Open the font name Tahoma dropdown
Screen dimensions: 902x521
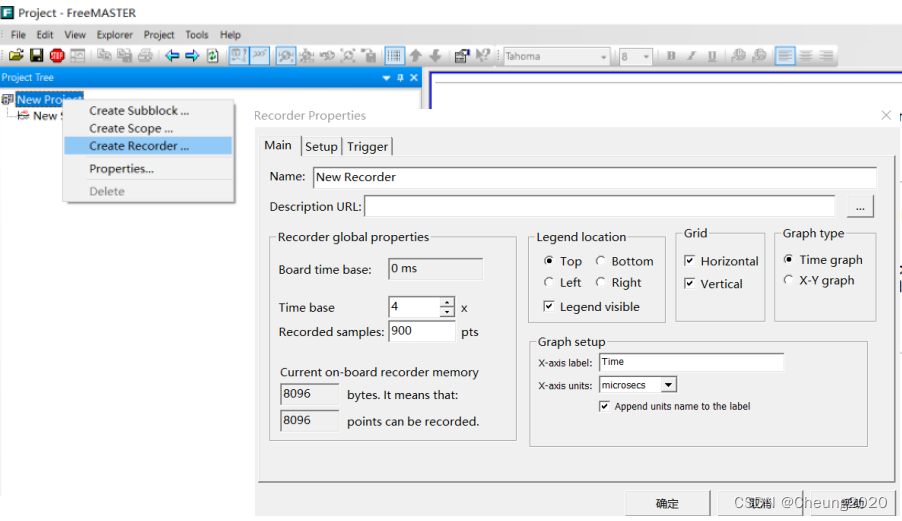click(603, 56)
